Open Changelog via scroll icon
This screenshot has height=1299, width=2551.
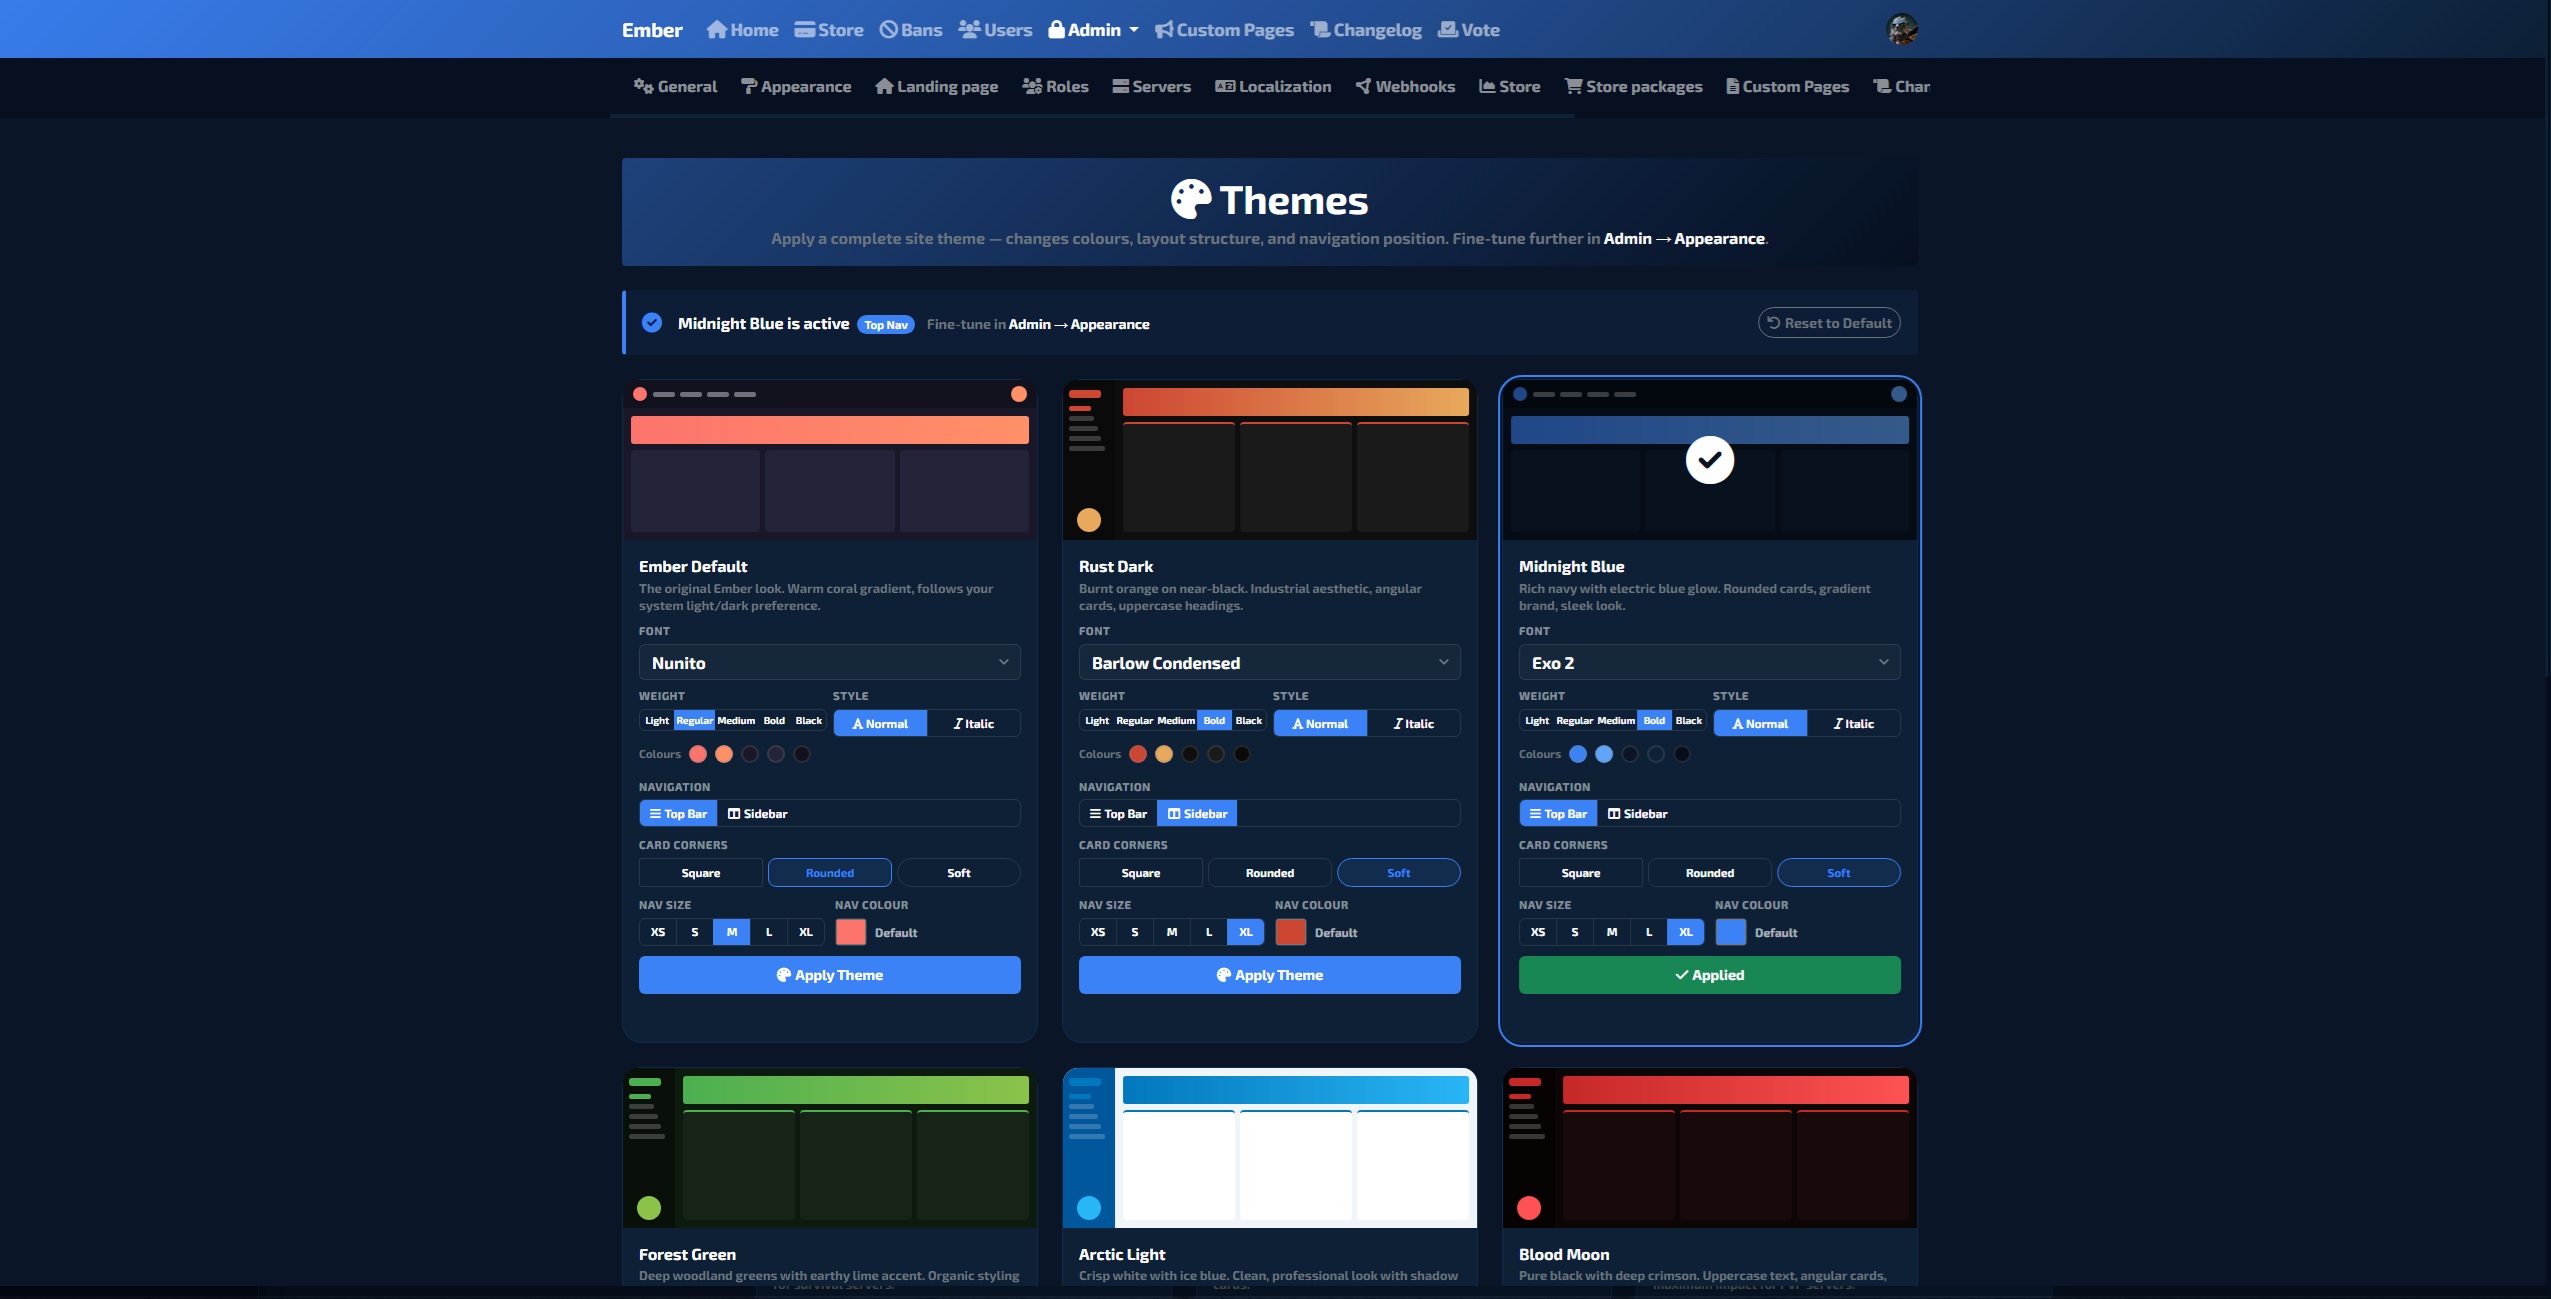tap(1320, 30)
